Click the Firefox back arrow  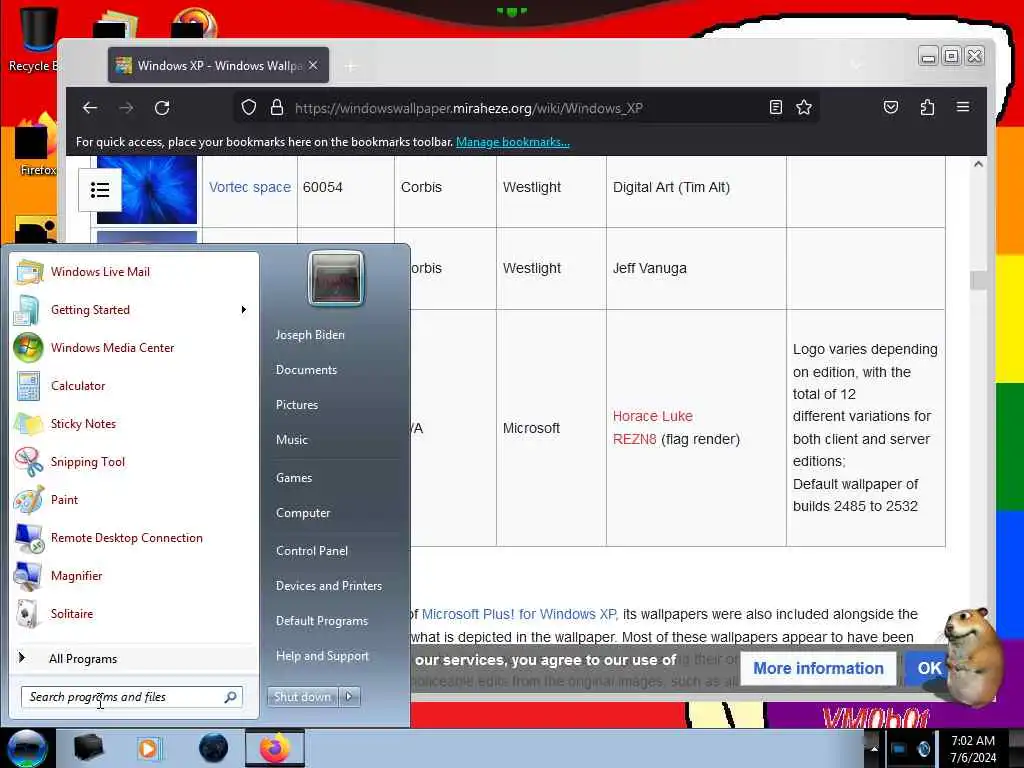[x=89, y=108]
